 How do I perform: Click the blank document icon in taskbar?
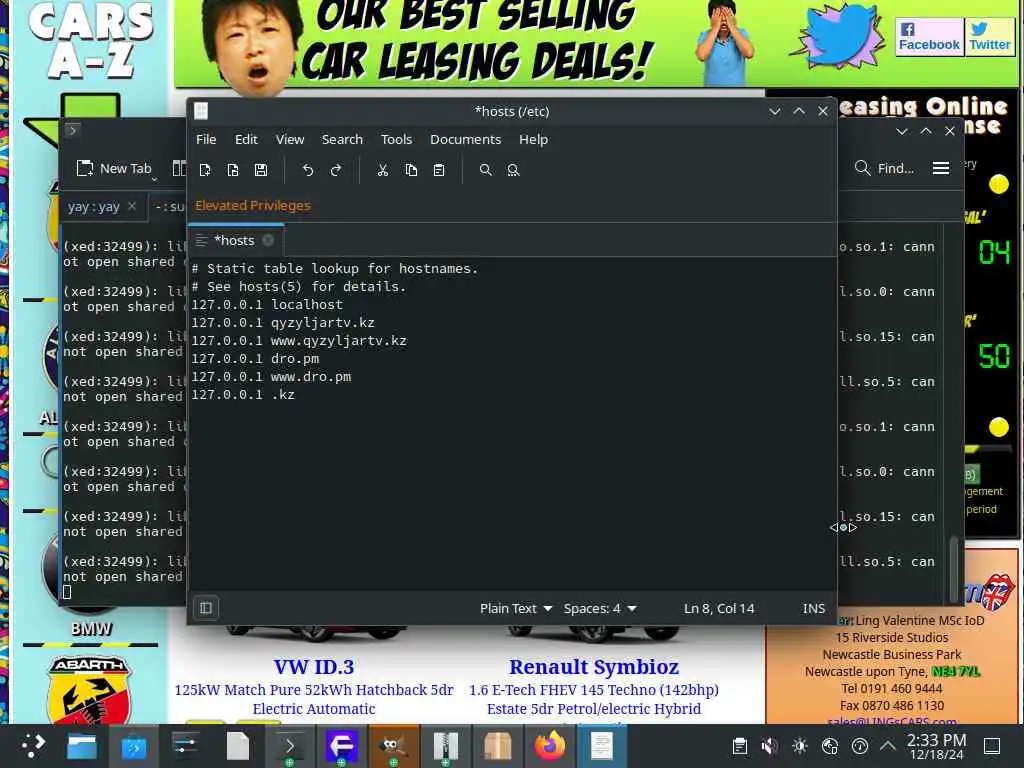click(x=238, y=746)
